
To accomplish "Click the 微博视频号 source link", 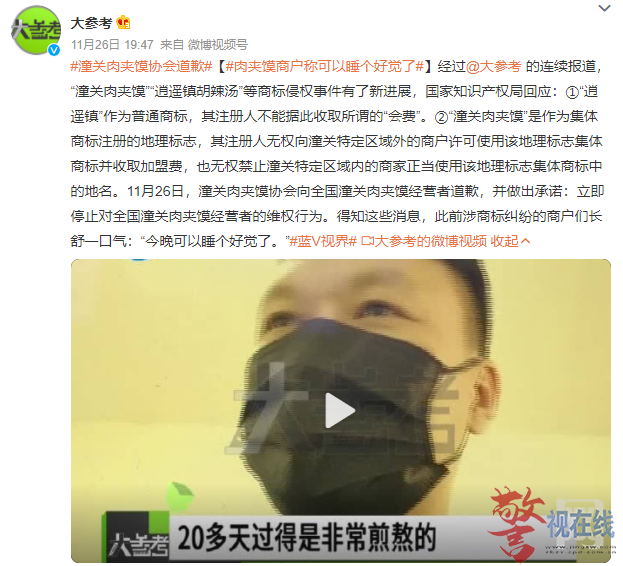I will click(x=217, y=44).
